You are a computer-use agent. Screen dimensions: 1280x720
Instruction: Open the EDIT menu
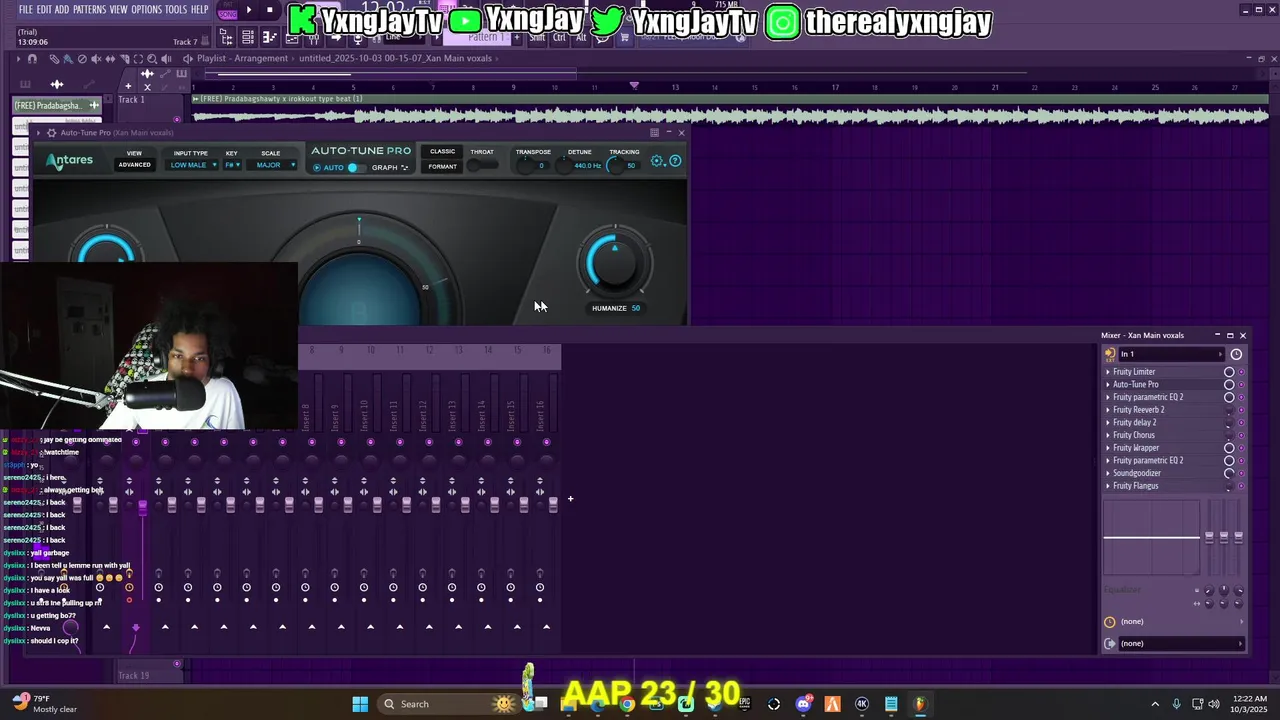44,9
